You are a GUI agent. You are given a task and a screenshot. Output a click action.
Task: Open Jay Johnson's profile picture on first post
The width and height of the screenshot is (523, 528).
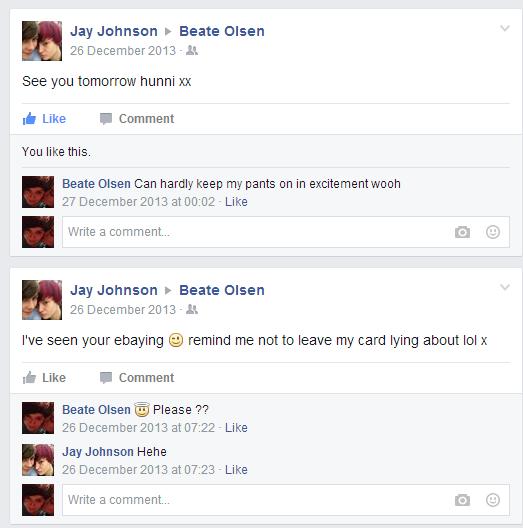tap(42, 41)
